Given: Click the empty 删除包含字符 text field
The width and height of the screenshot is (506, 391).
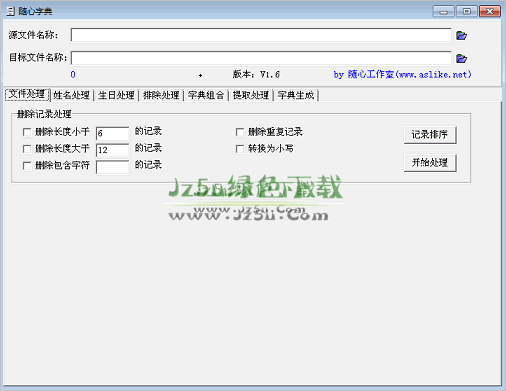Looking at the screenshot, I should click(x=112, y=167).
